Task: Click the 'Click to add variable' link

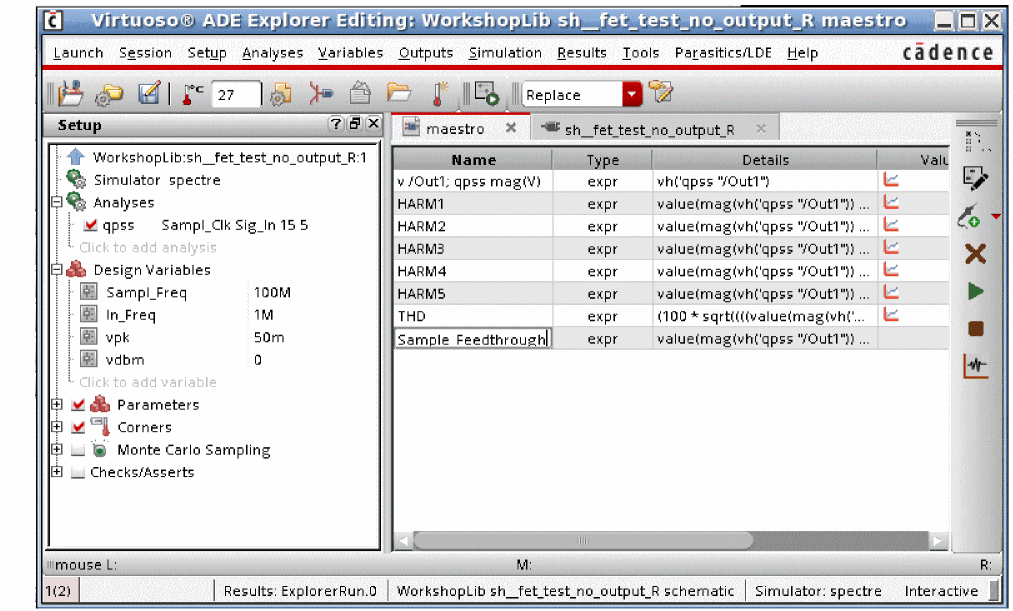Action: [x=147, y=382]
